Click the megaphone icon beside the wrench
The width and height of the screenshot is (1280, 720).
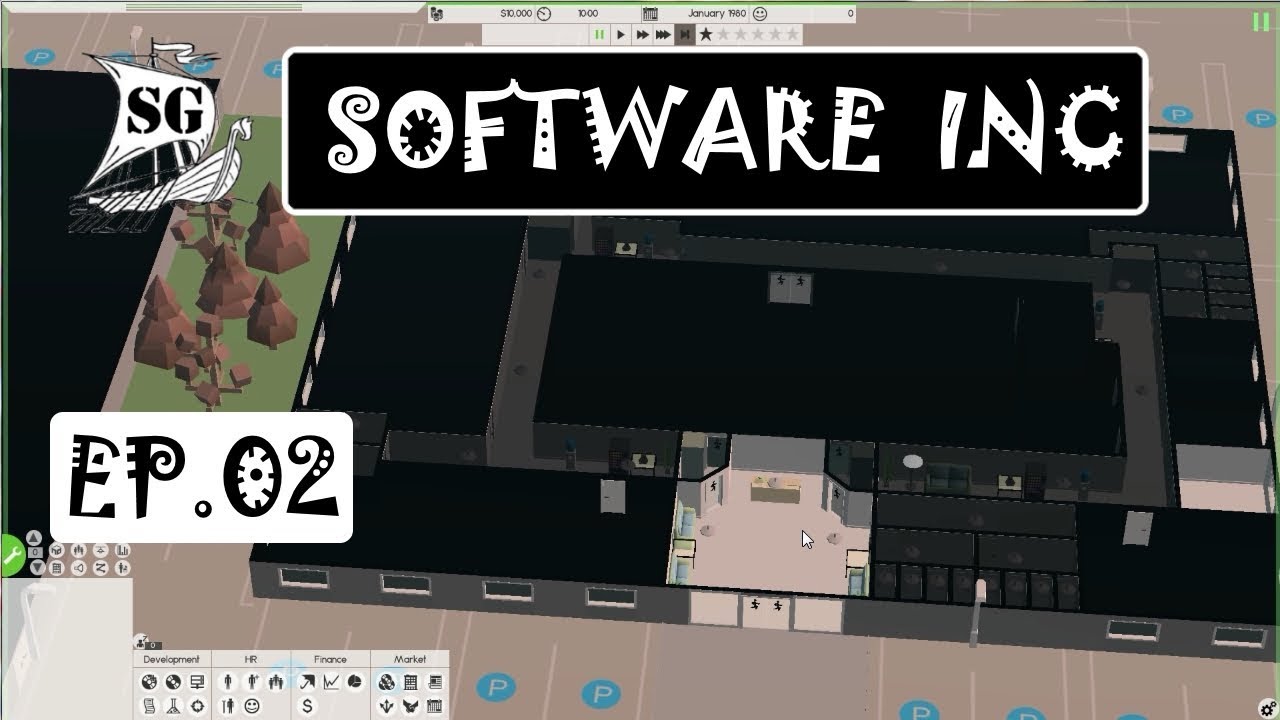pos(78,568)
